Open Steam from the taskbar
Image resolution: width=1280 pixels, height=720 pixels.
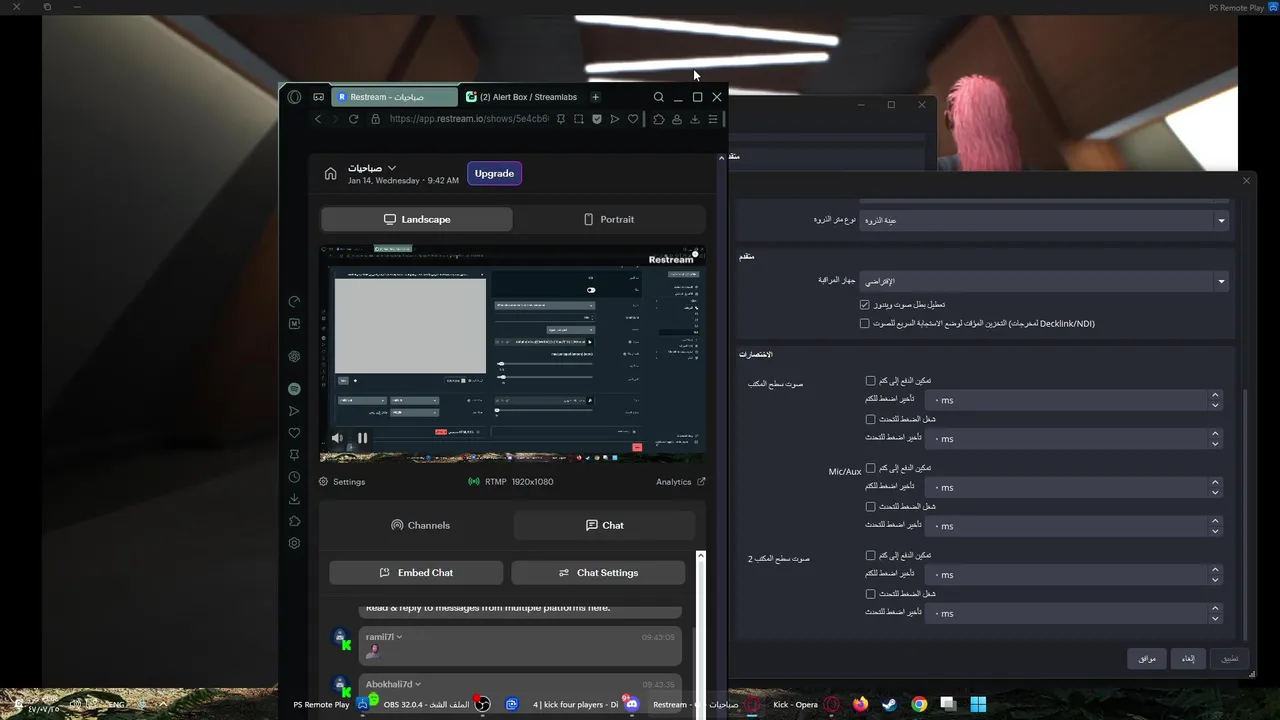tap(889, 704)
